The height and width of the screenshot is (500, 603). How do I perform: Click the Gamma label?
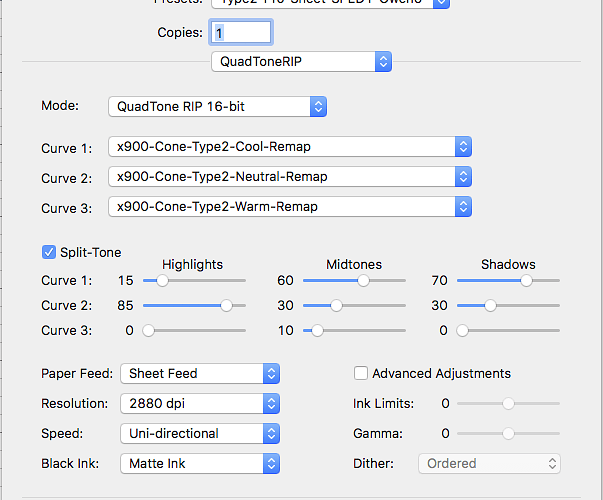(378, 433)
